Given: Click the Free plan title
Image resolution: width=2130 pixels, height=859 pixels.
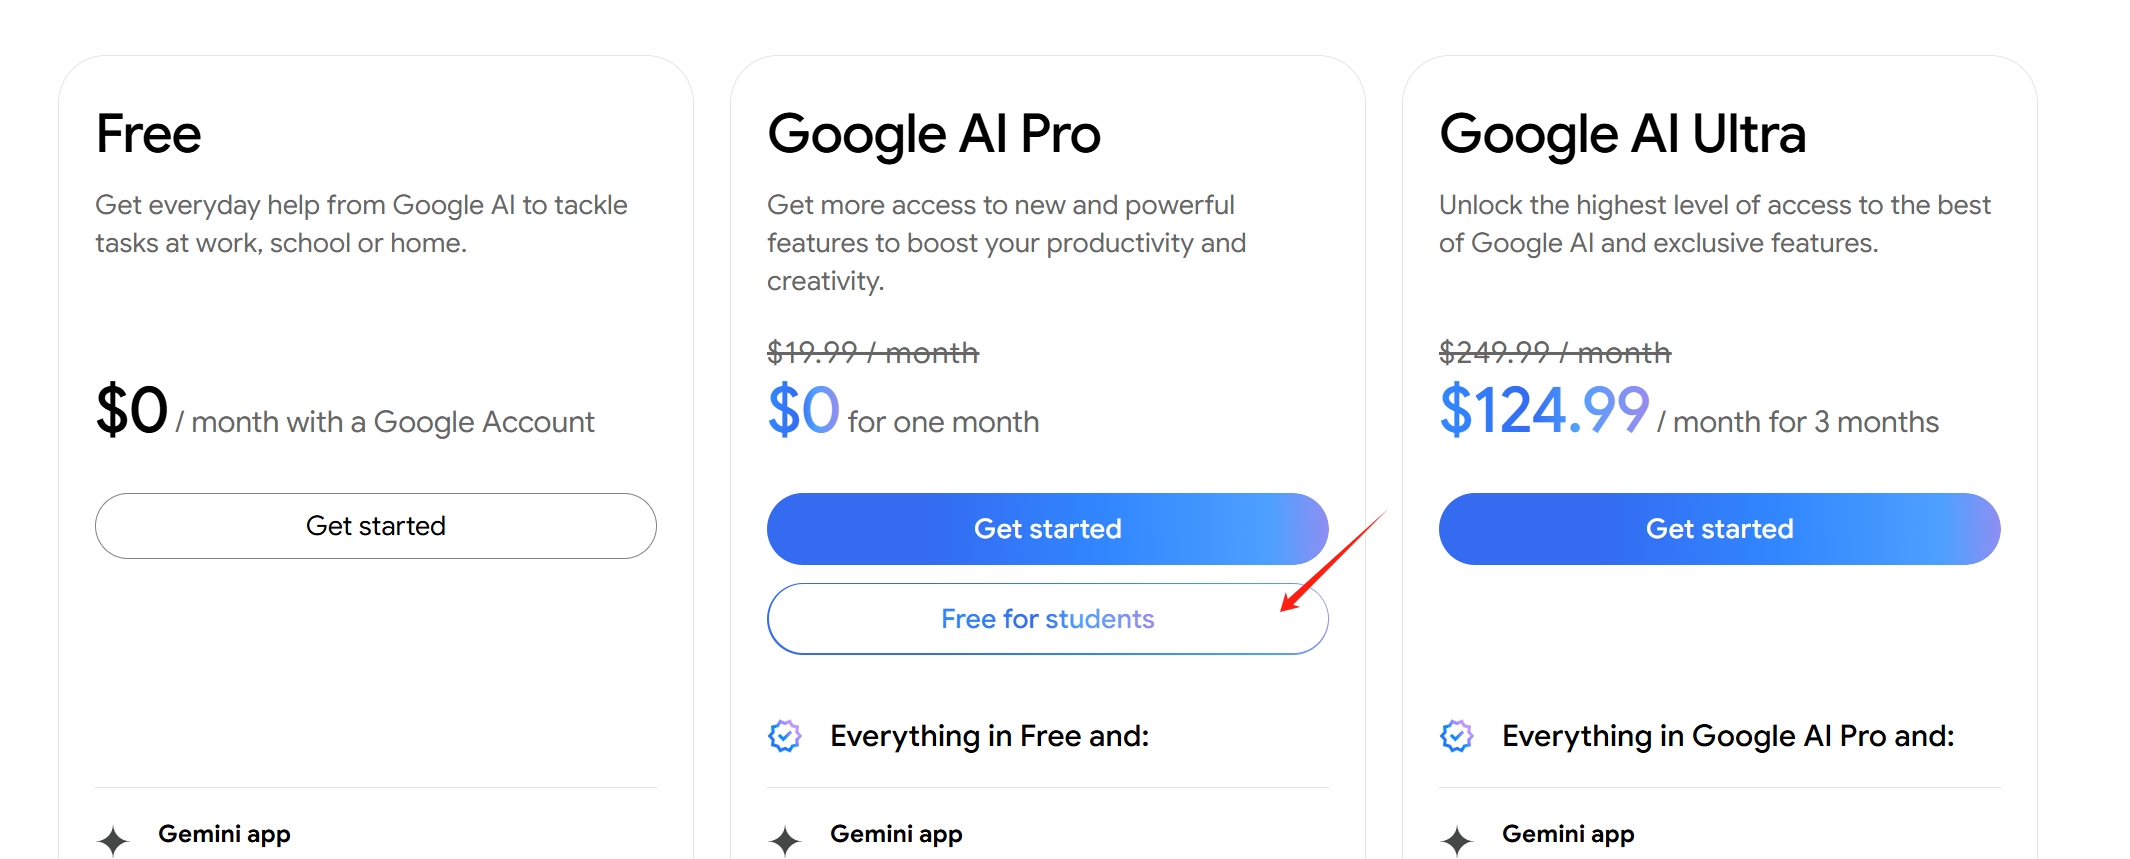Looking at the screenshot, I should pyautogui.click(x=149, y=134).
